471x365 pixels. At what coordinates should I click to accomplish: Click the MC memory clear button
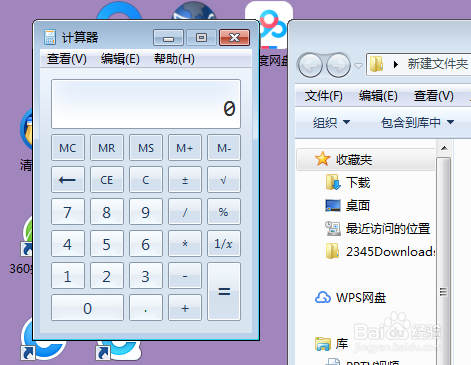pyautogui.click(x=68, y=148)
